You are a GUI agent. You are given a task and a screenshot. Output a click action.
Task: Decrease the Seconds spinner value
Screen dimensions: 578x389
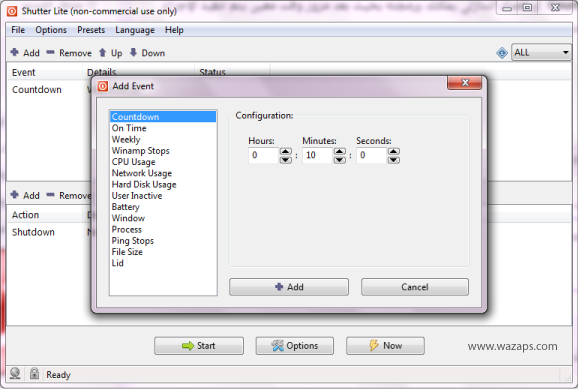(x=394, y=160)
